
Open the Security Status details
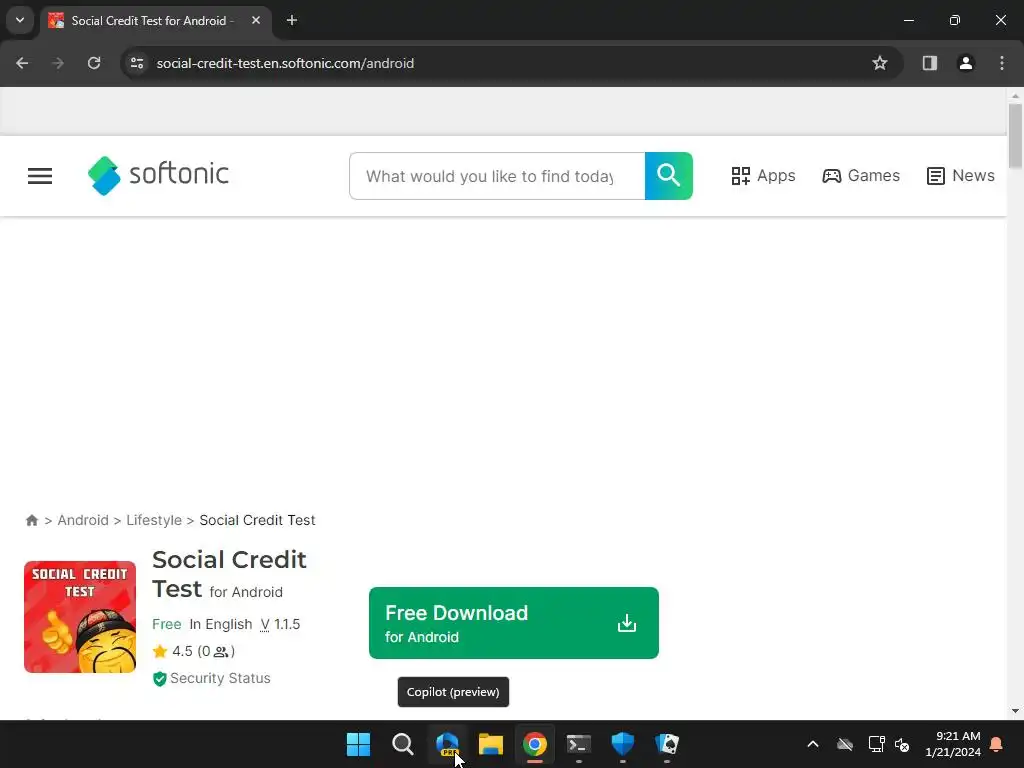(x=212, y=679)
